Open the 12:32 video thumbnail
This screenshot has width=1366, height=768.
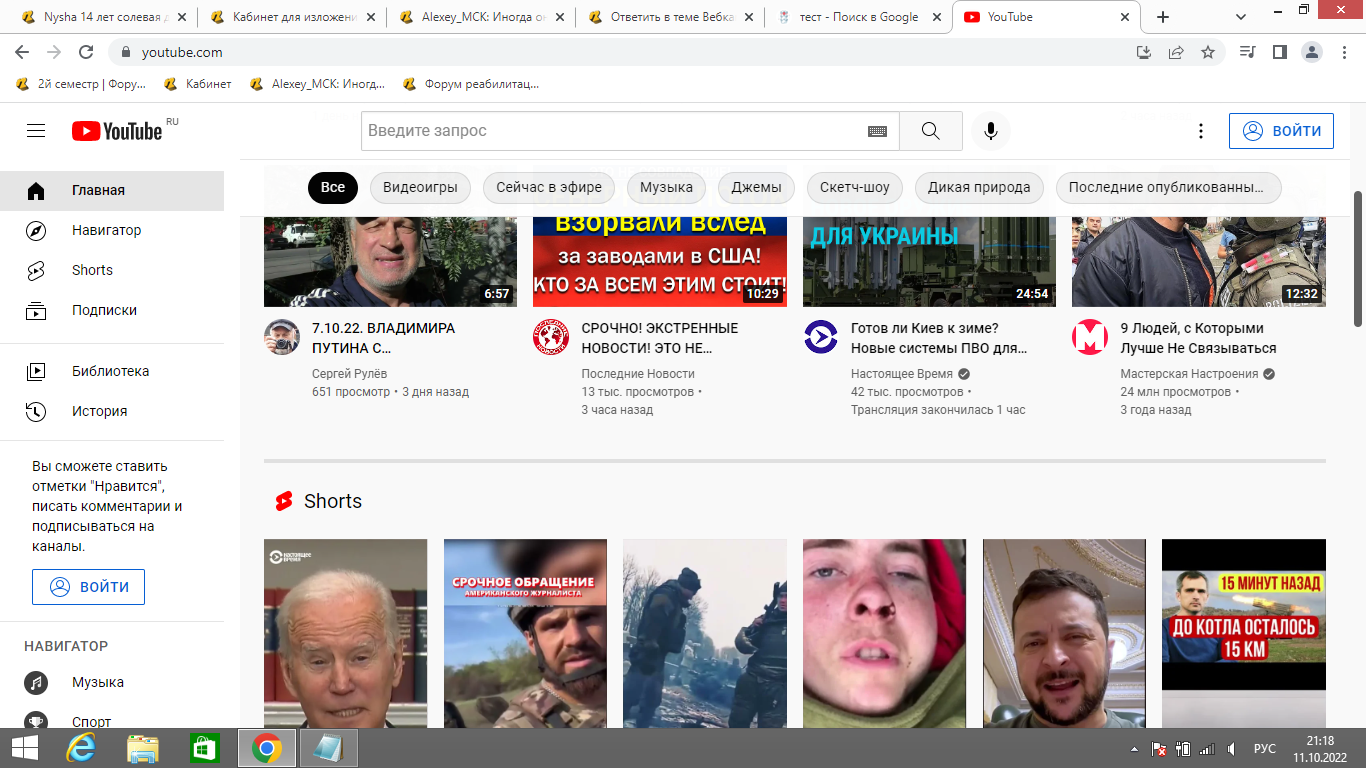click(1199, 261)
